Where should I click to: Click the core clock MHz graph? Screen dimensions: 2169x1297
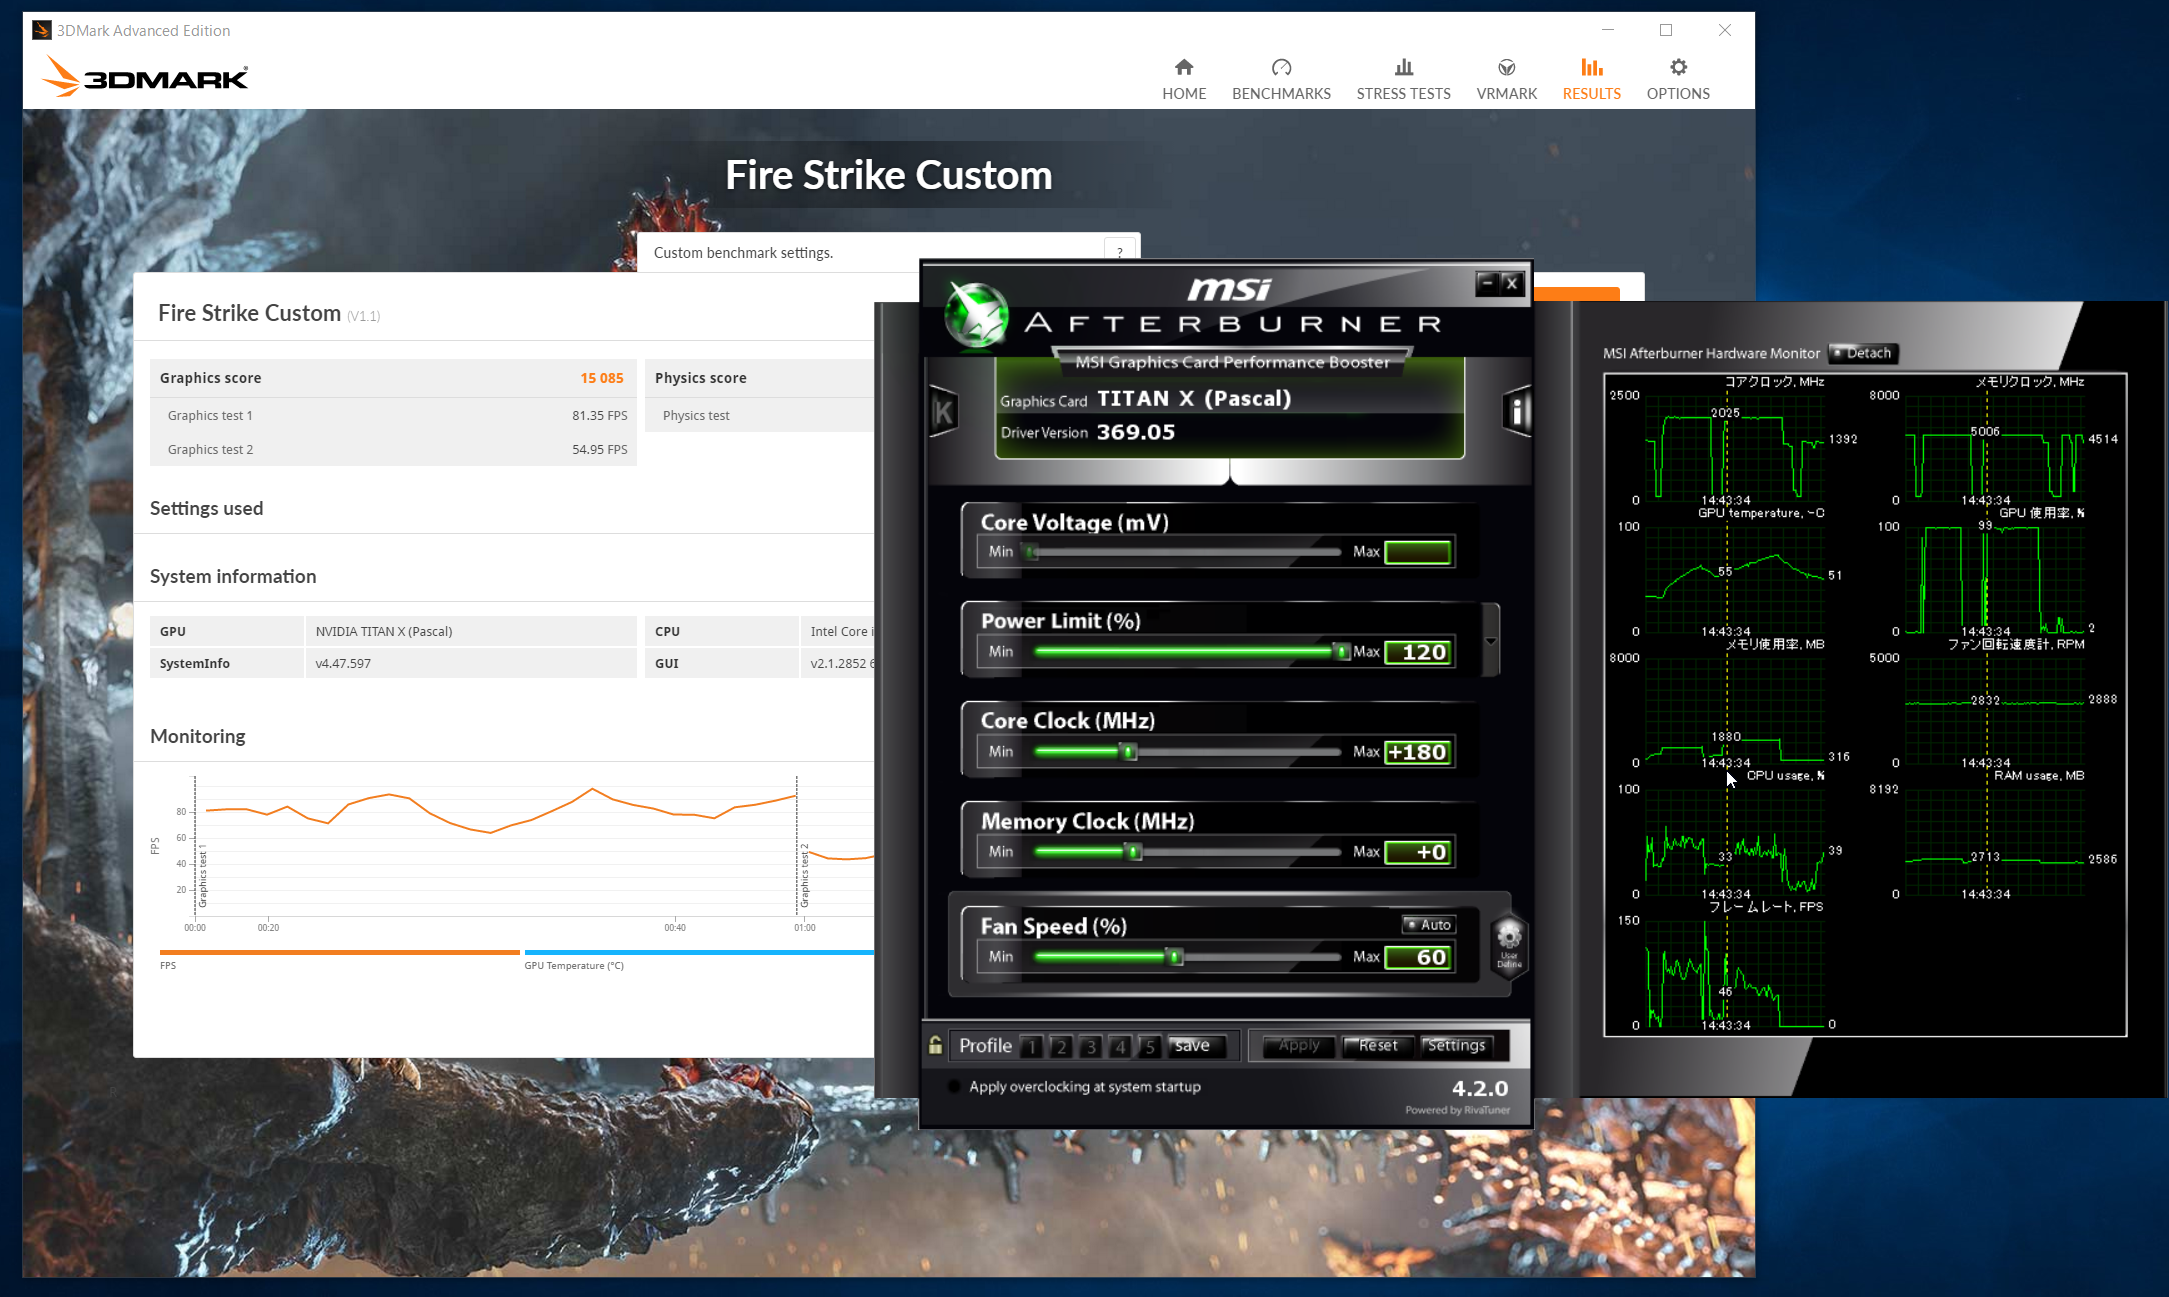pyautogui.click(x=1735, y=446)
